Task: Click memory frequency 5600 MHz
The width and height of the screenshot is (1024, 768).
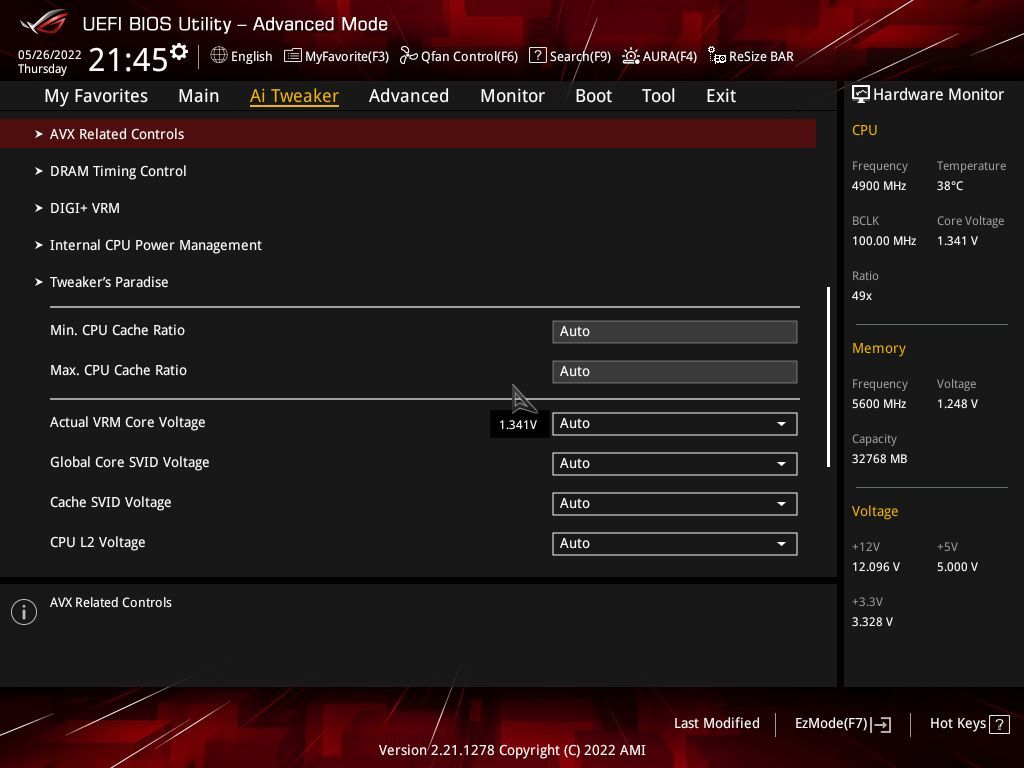Action: (878, 404)
